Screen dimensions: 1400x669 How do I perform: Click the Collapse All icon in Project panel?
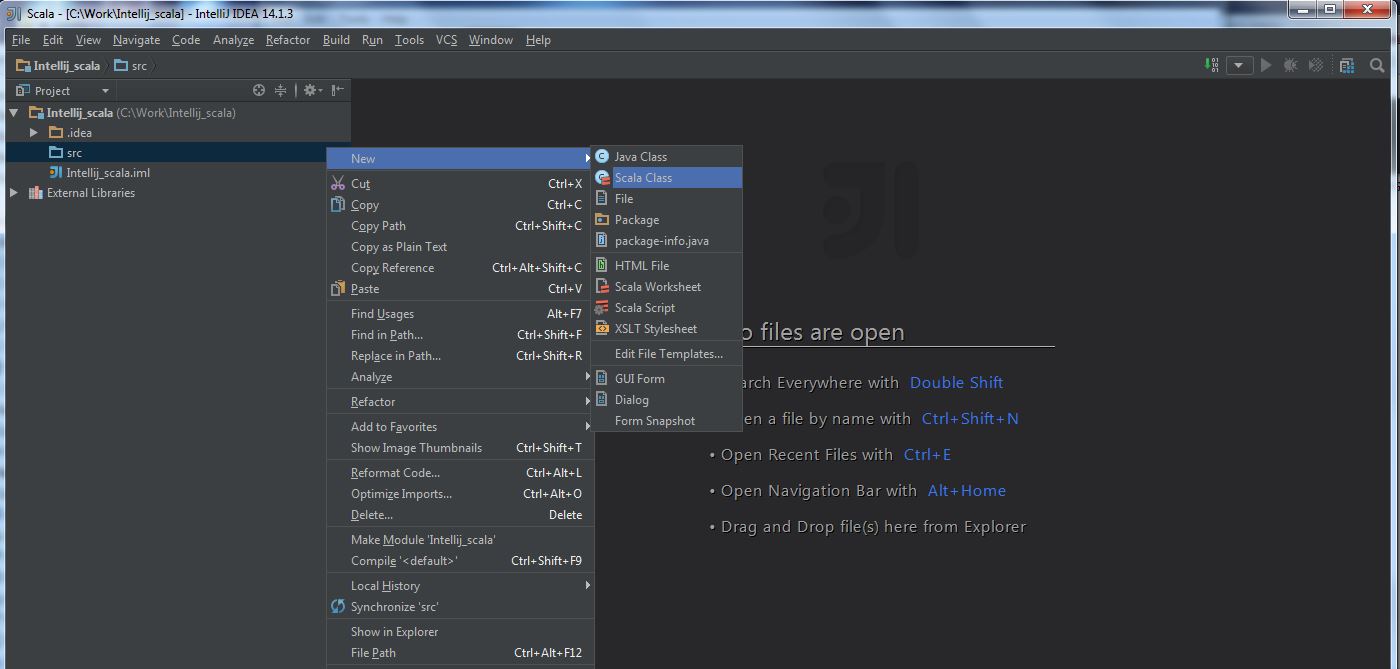coord(280,90)
